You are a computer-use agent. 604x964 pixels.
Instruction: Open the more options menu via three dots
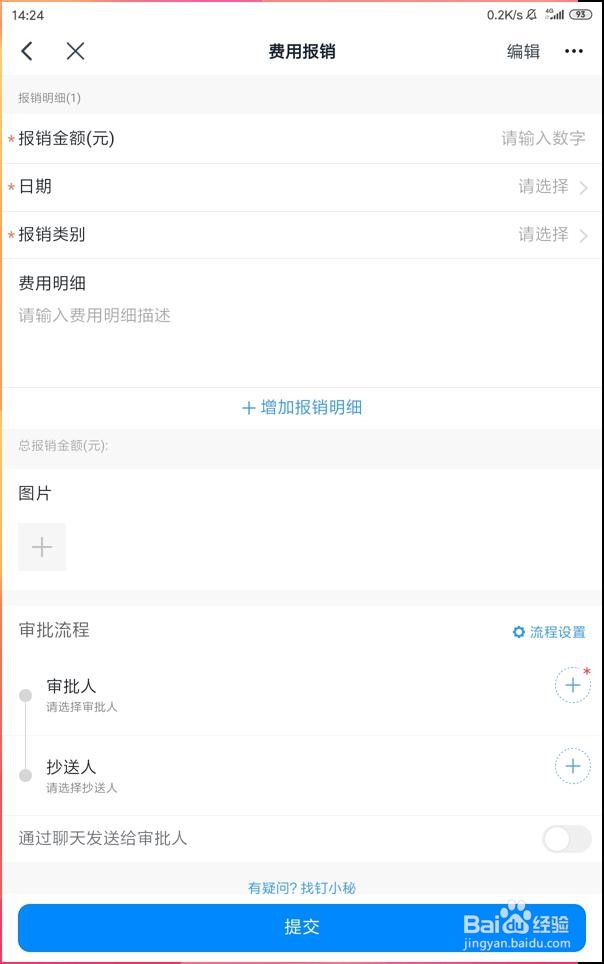[x=574, y=51]
